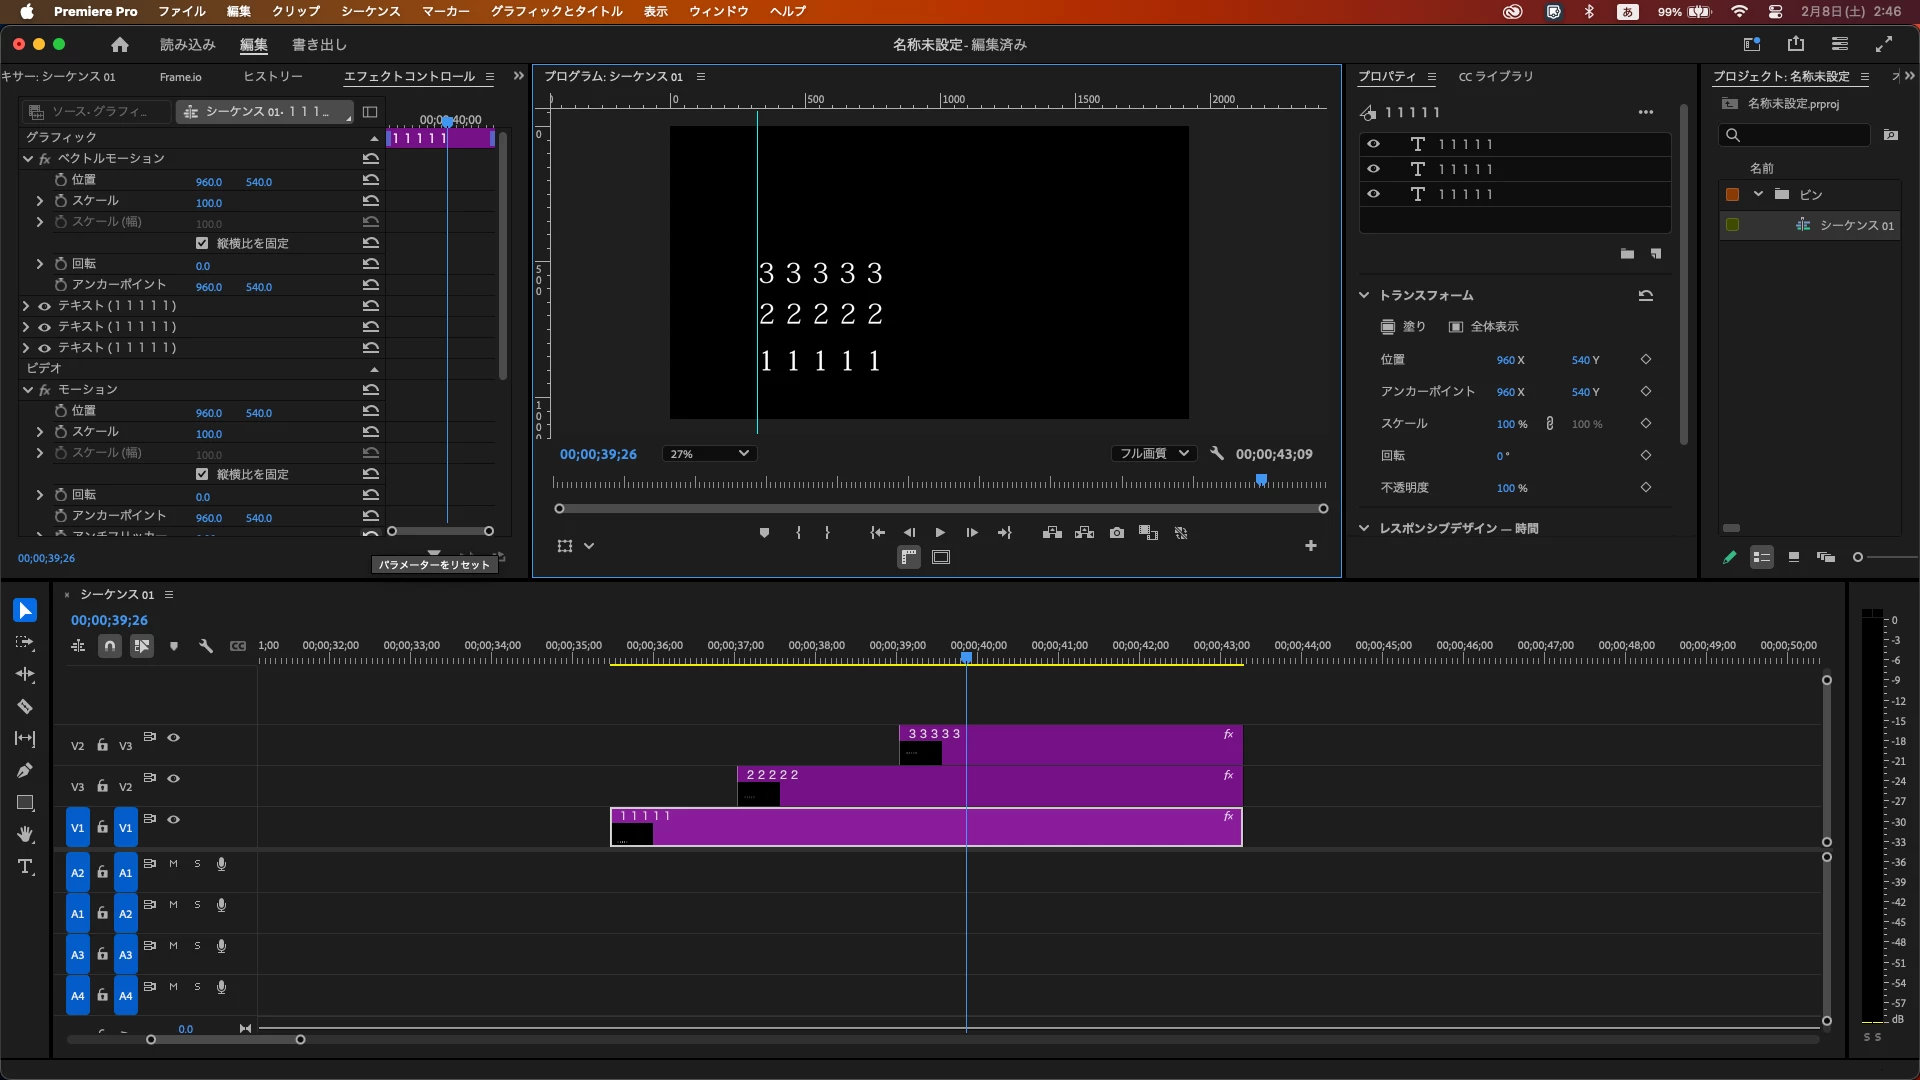Collapse the トランスフォーム section
Image resolution: width=1920 pixels, height=1080 pixels.
(x=1363, y=296)
